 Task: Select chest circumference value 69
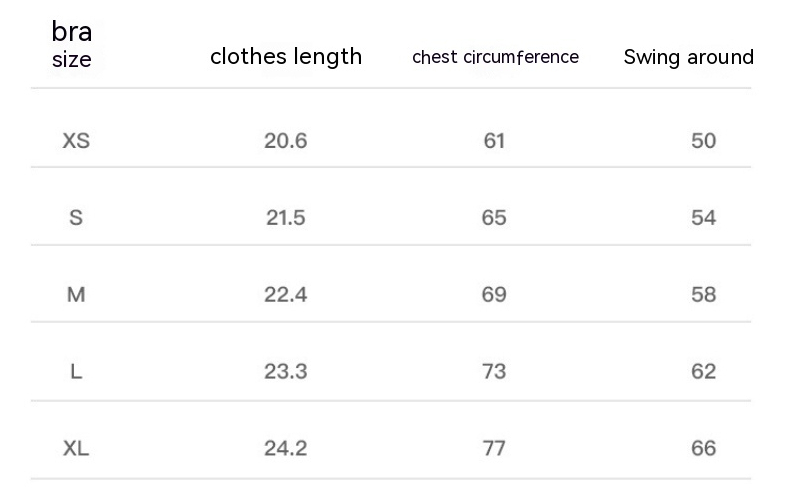[494, 295]
